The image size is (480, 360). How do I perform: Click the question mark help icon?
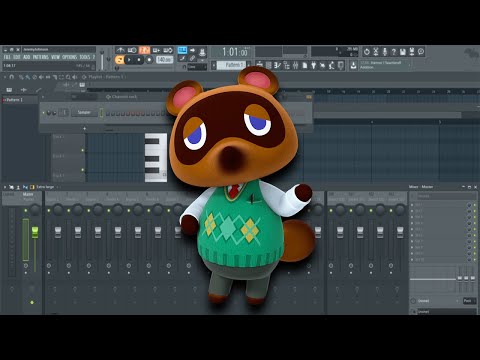coord(394,52)
